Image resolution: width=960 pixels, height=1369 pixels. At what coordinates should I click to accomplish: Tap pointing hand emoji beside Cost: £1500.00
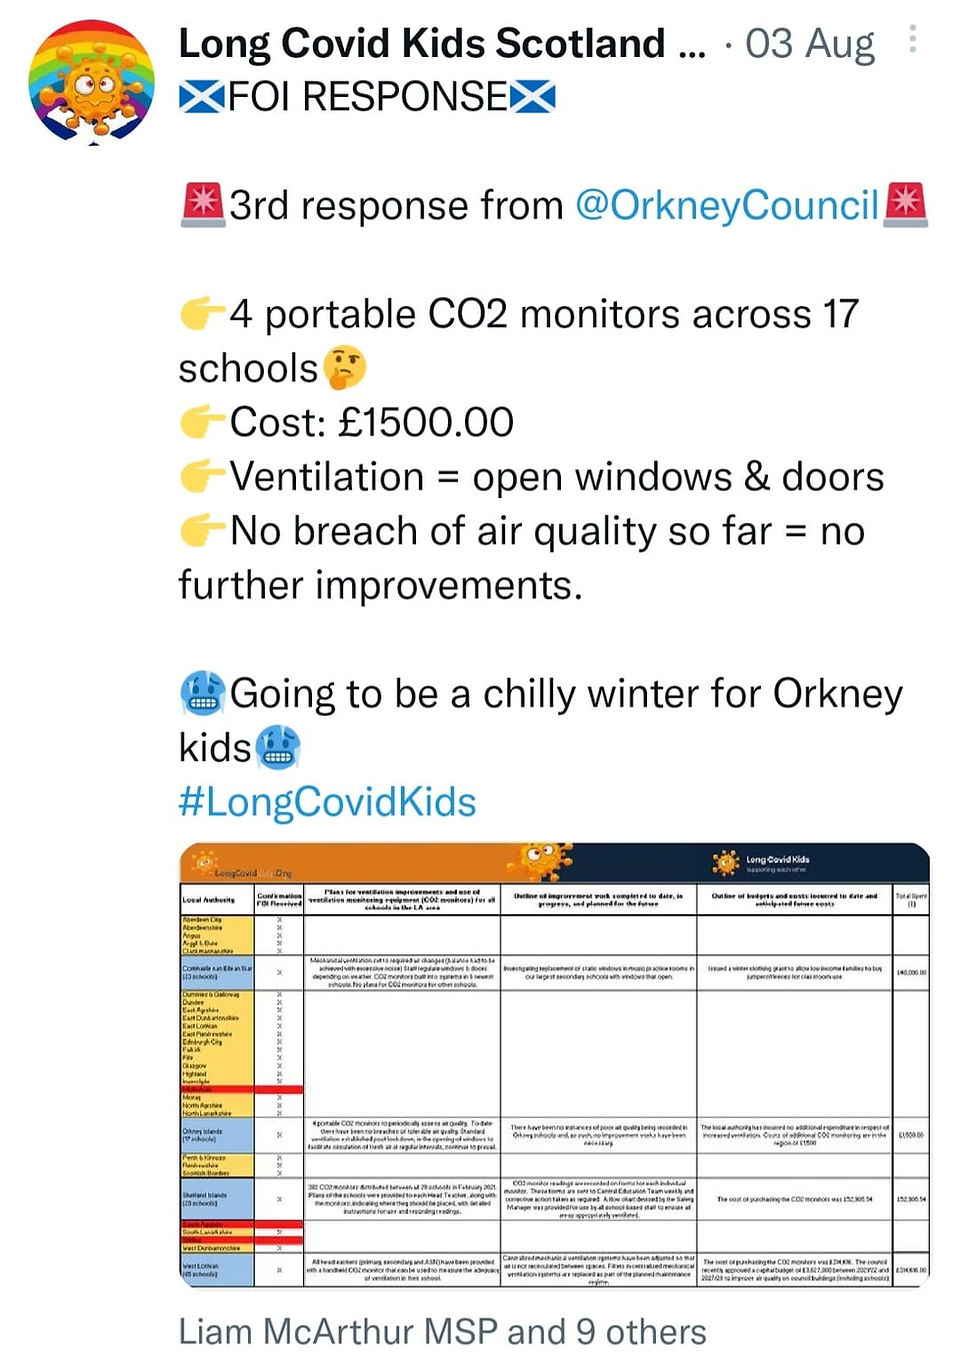[203, 422]
